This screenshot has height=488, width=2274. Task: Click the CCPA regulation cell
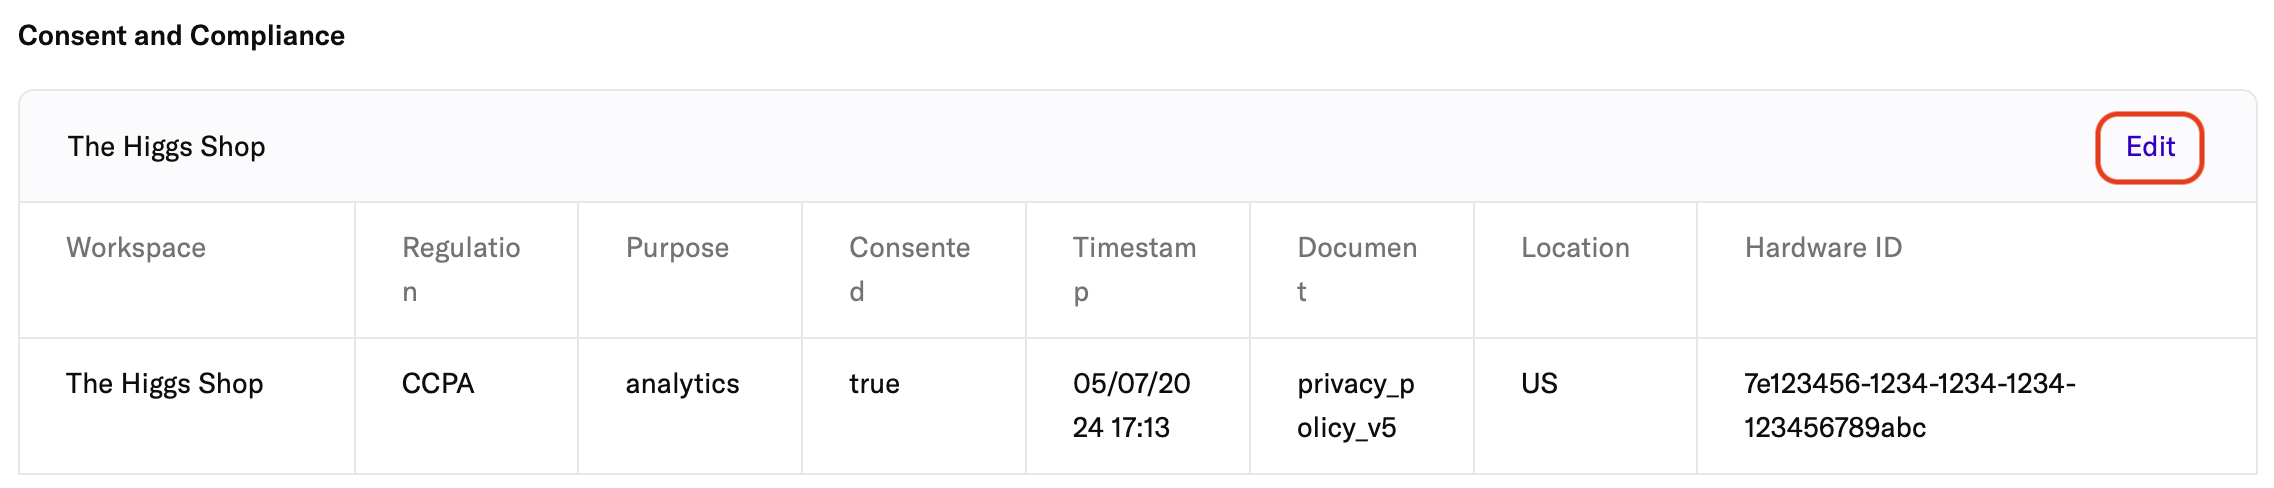[438, 384]
